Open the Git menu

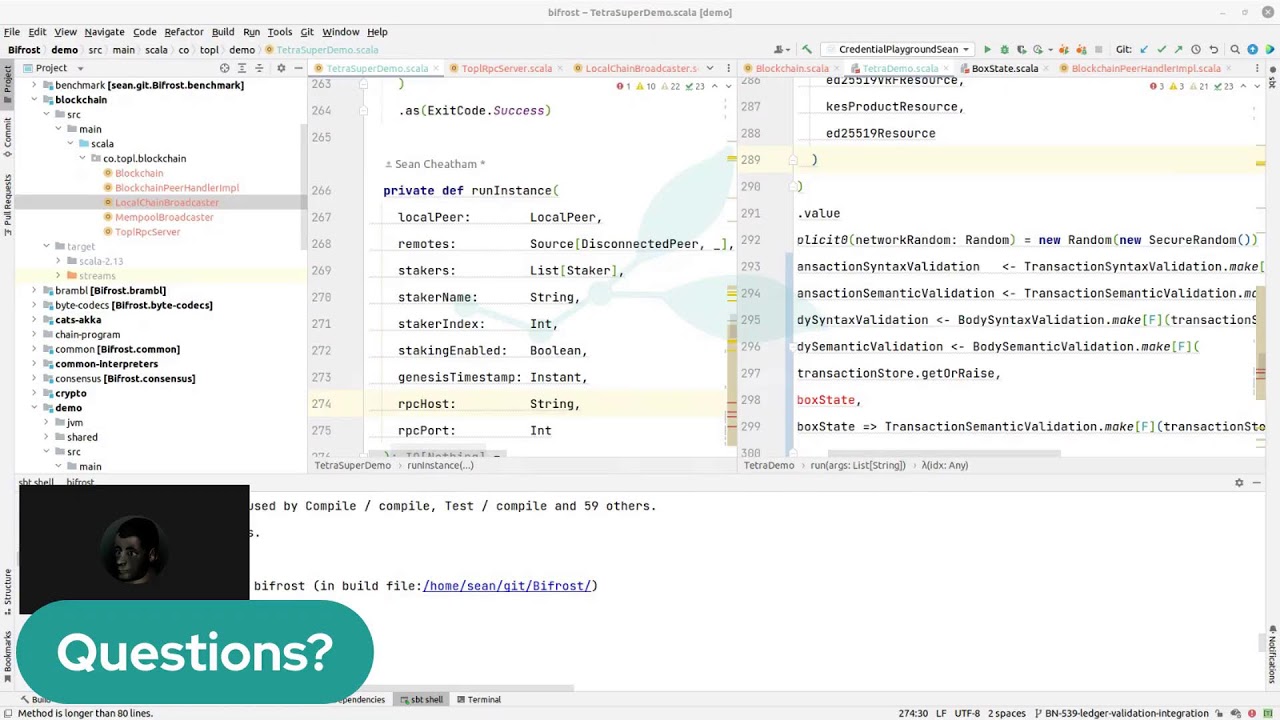coord(307,32)
